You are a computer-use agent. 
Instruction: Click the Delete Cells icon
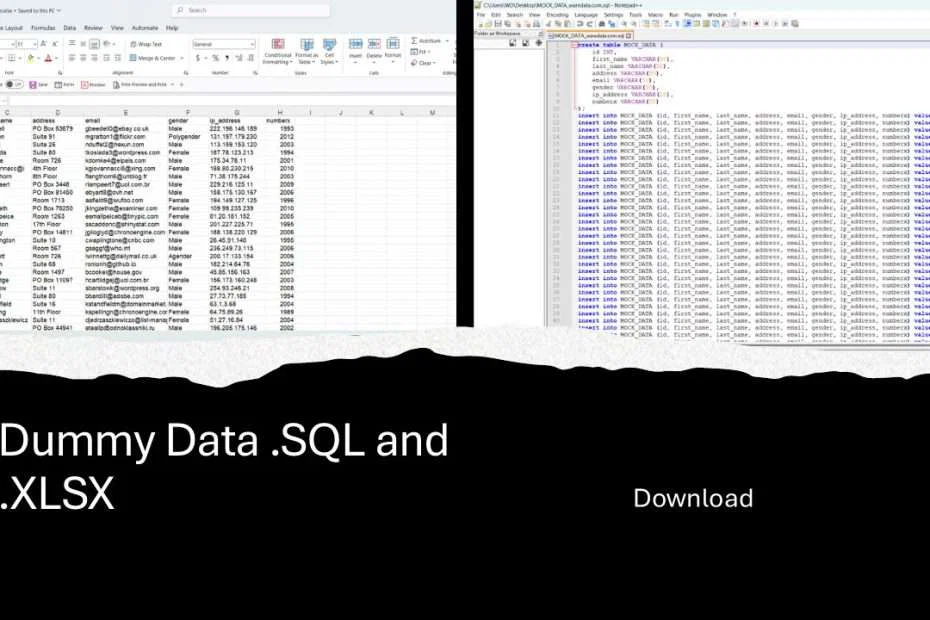pyautogui.click(x=374, y=44)
